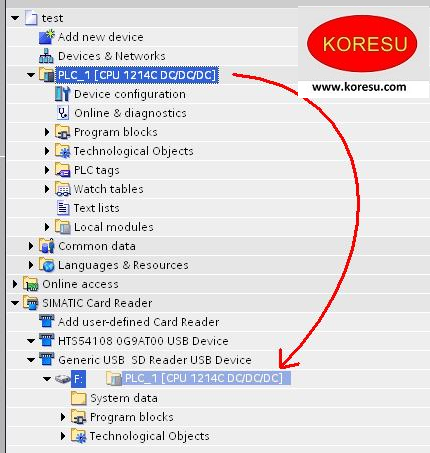
Task: Click the Text lists document icon
Action: pos(62,208)
